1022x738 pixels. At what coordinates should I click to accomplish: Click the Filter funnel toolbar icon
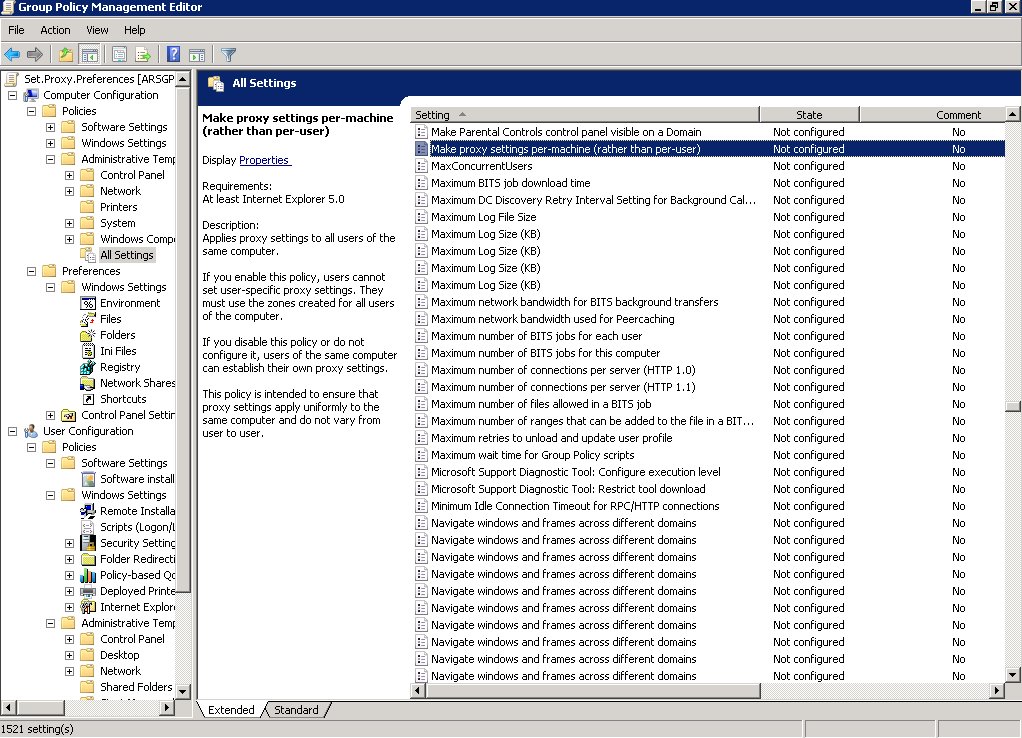228,55
